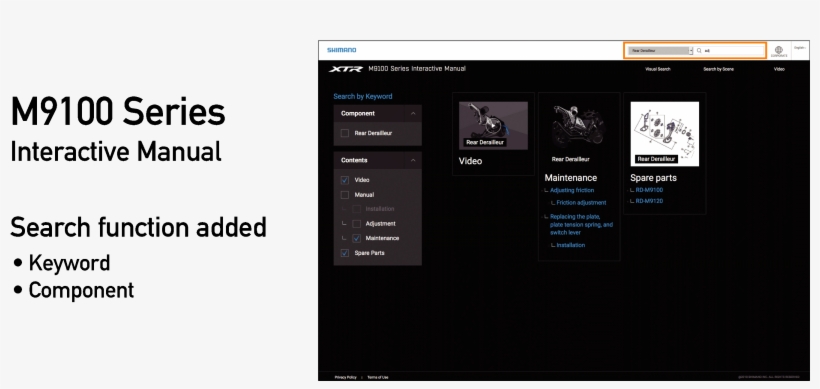Open the RD-M9120 spare parts link

pos(649,201)
